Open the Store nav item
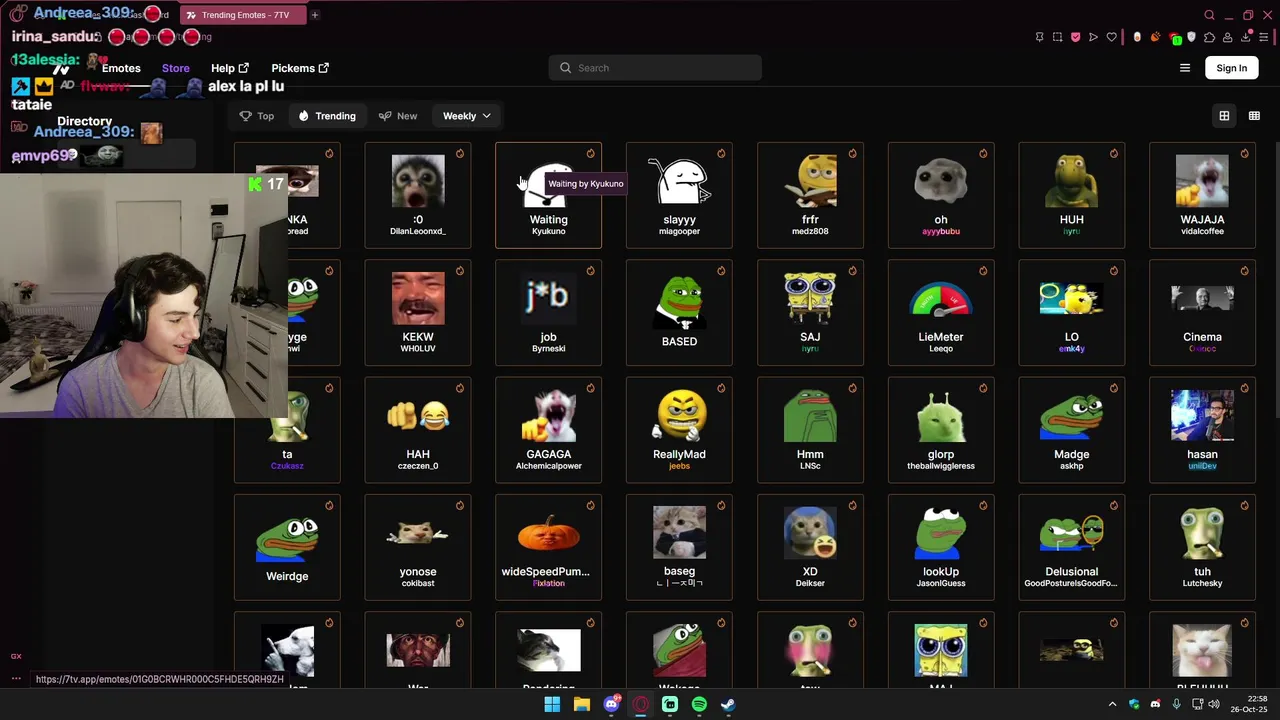Viewport: 1280px width, 720px height. click(x=175, y=68)
